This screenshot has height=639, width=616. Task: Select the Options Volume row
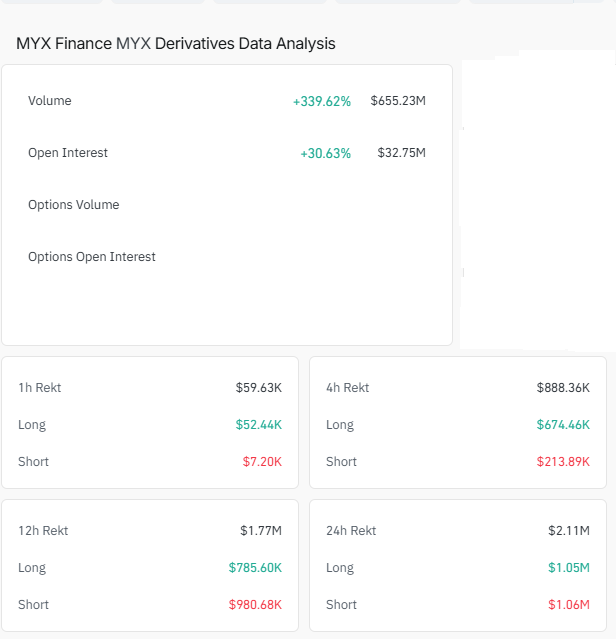[x=73, y=205]
